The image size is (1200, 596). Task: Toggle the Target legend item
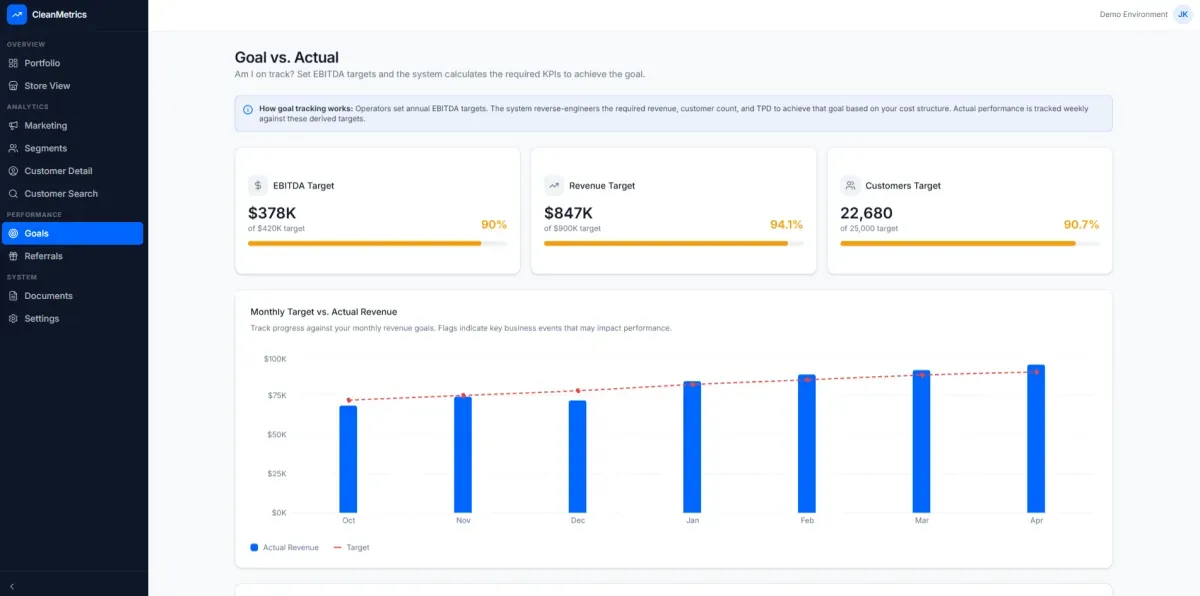click(351, 547)
